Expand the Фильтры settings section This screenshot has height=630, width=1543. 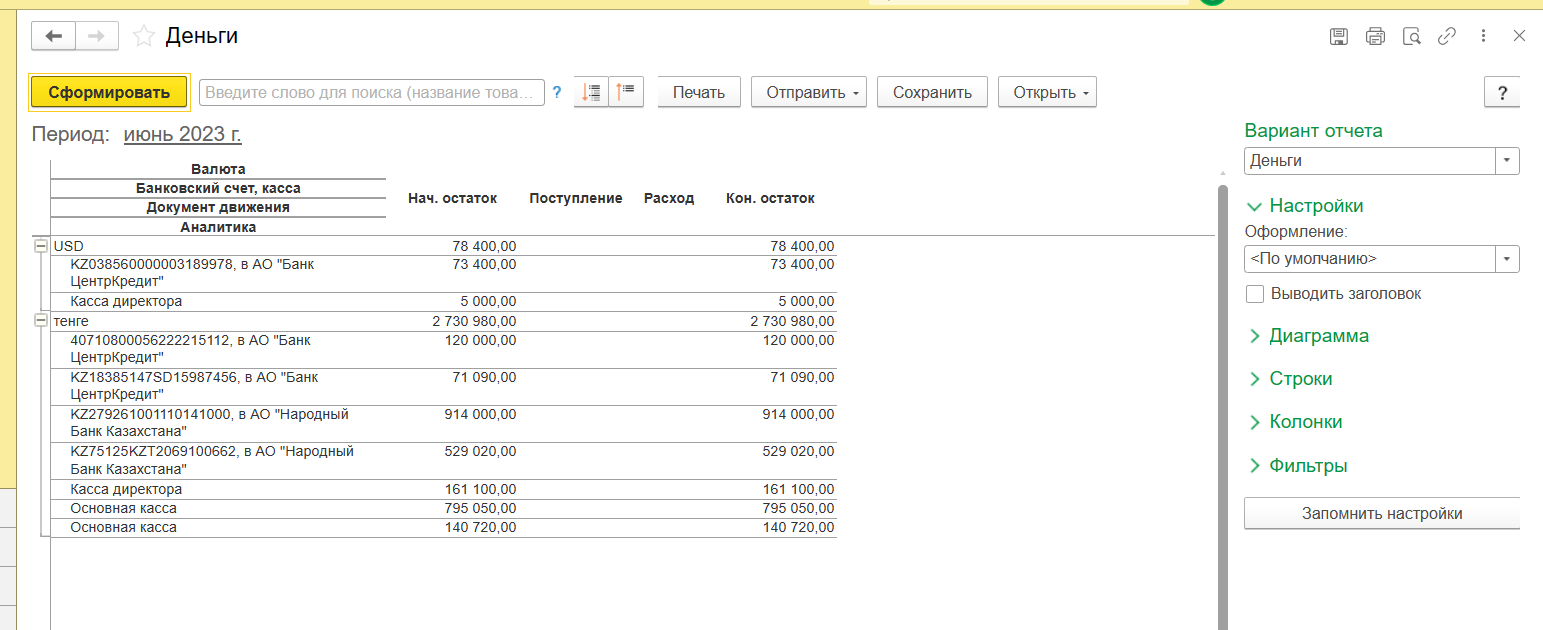pos(1308,466)
